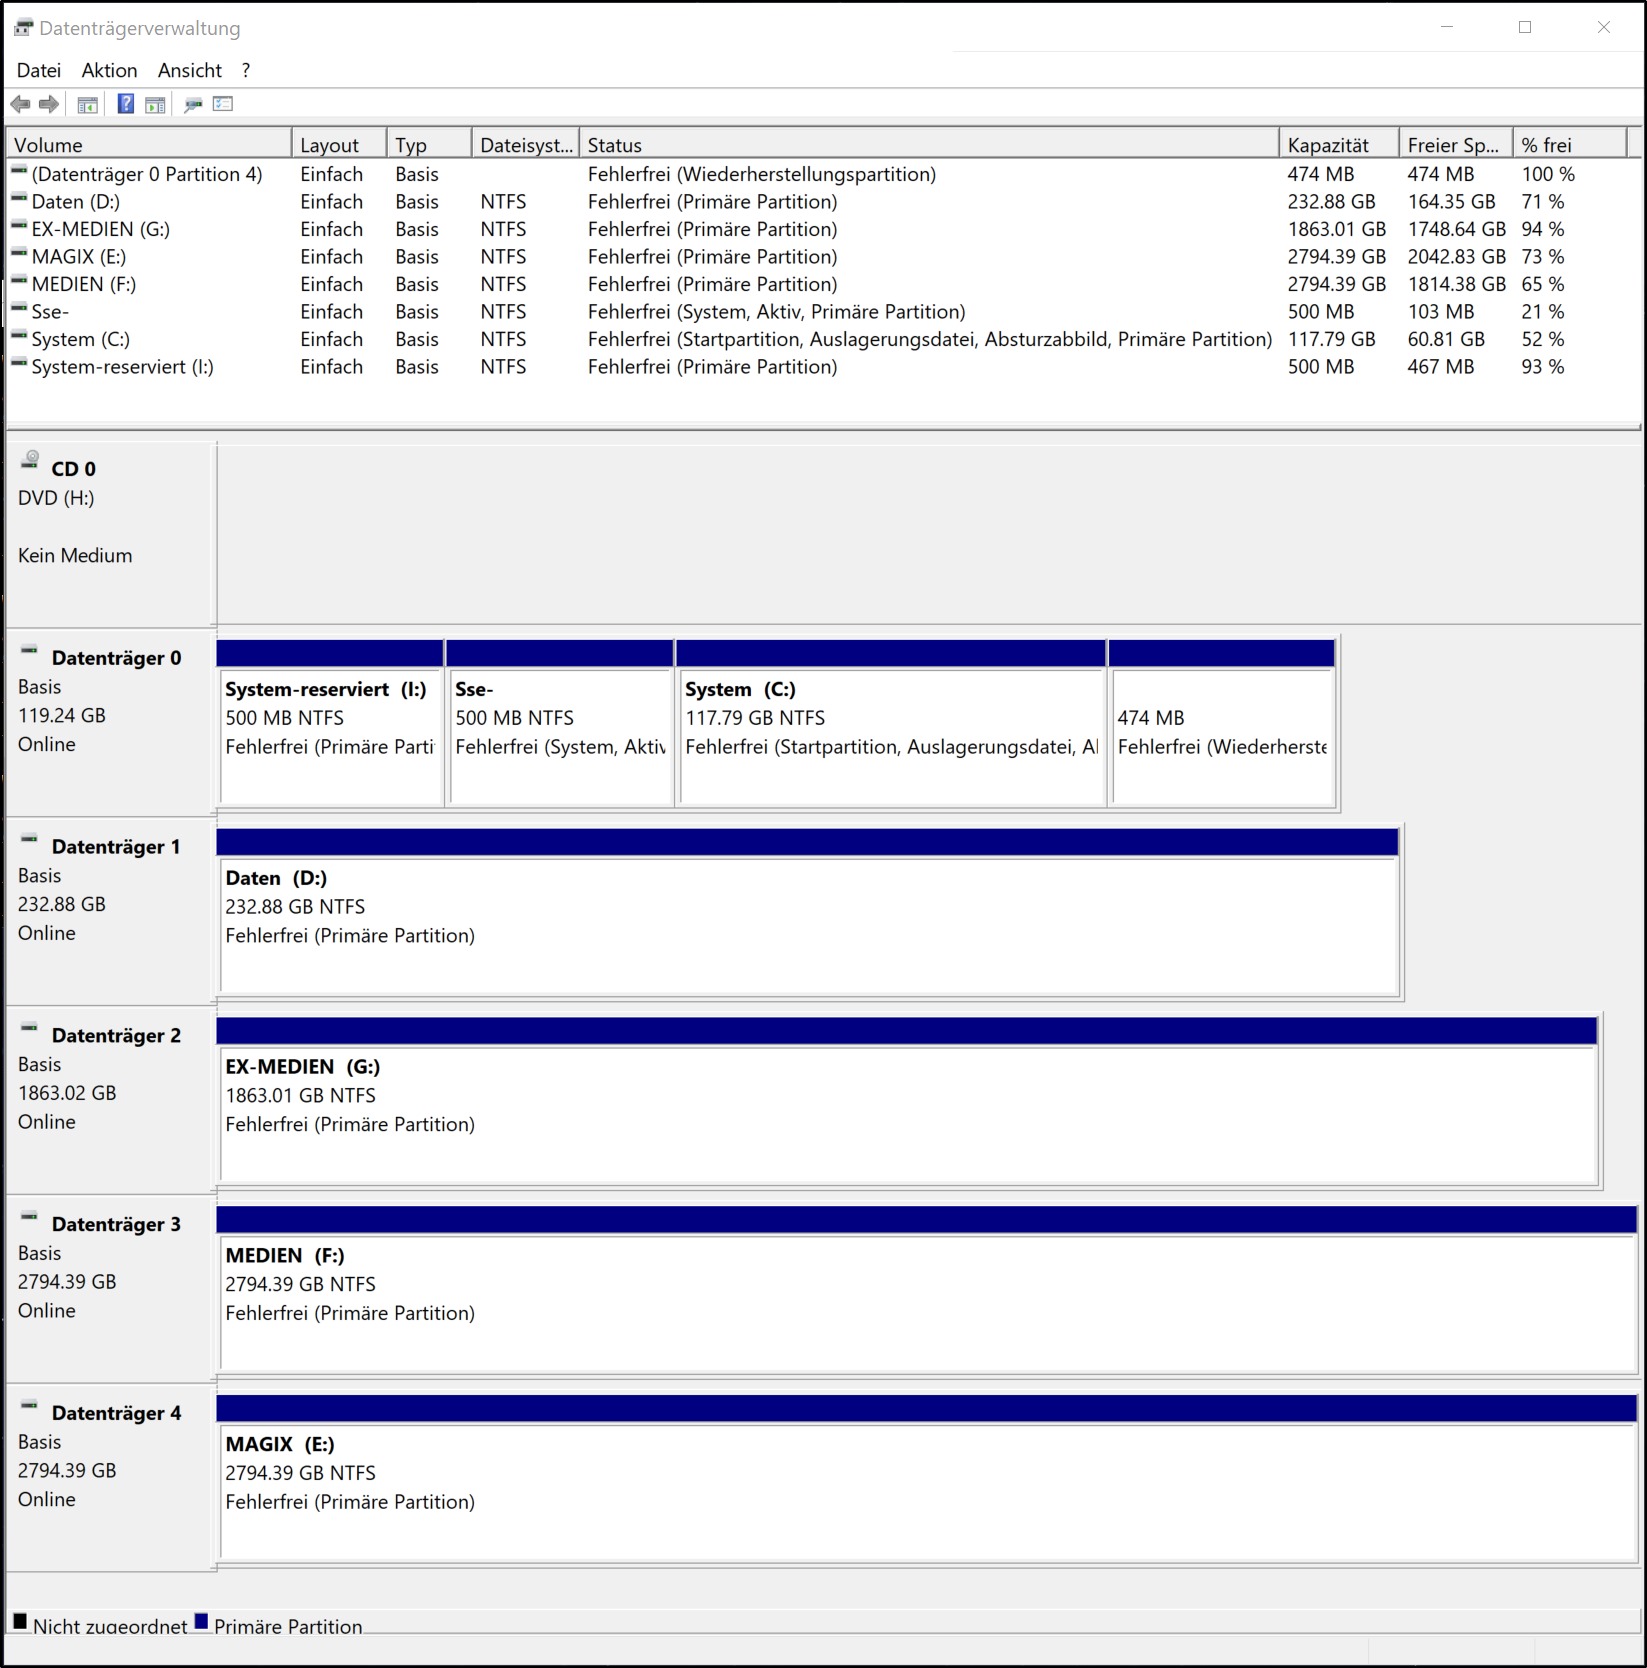The image size is (1647, 1668).
Task: Open the question mark help menu
Action: coord(246,70)
